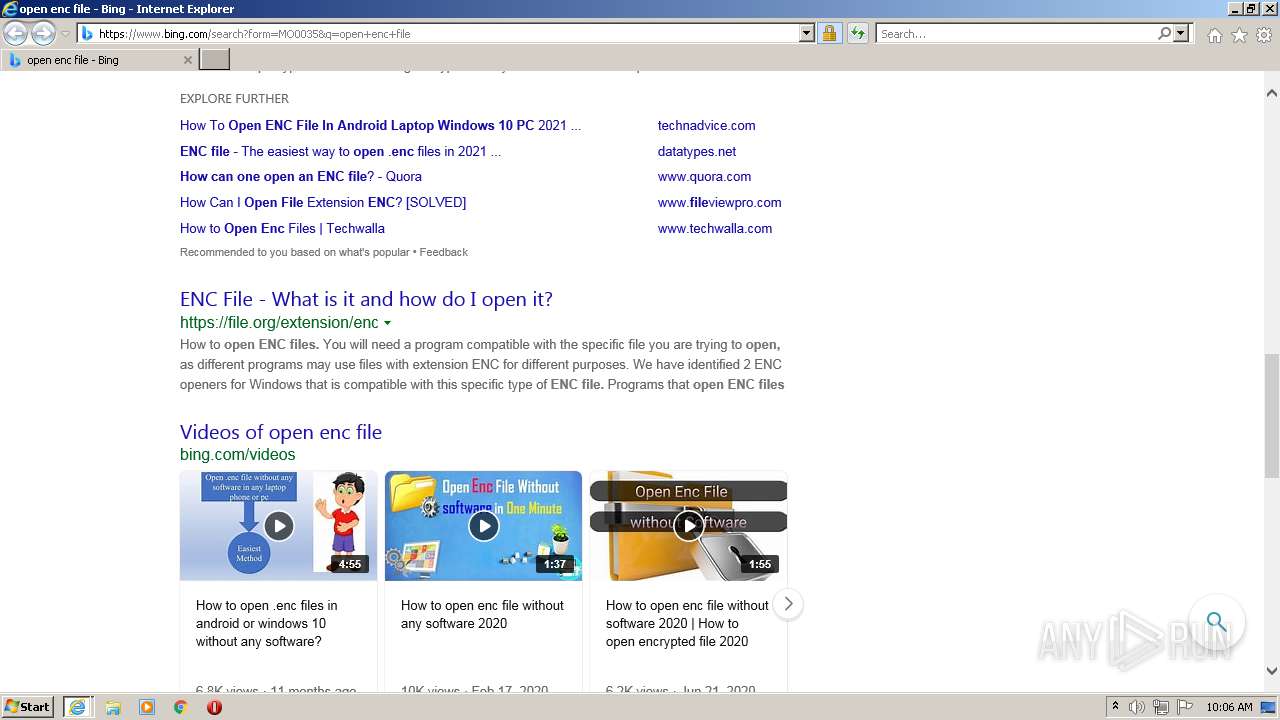Image resolution: width=1280 pixels, height=720 pixels.
Task: Visit technadvice.com link
Action: pos(706,126)
